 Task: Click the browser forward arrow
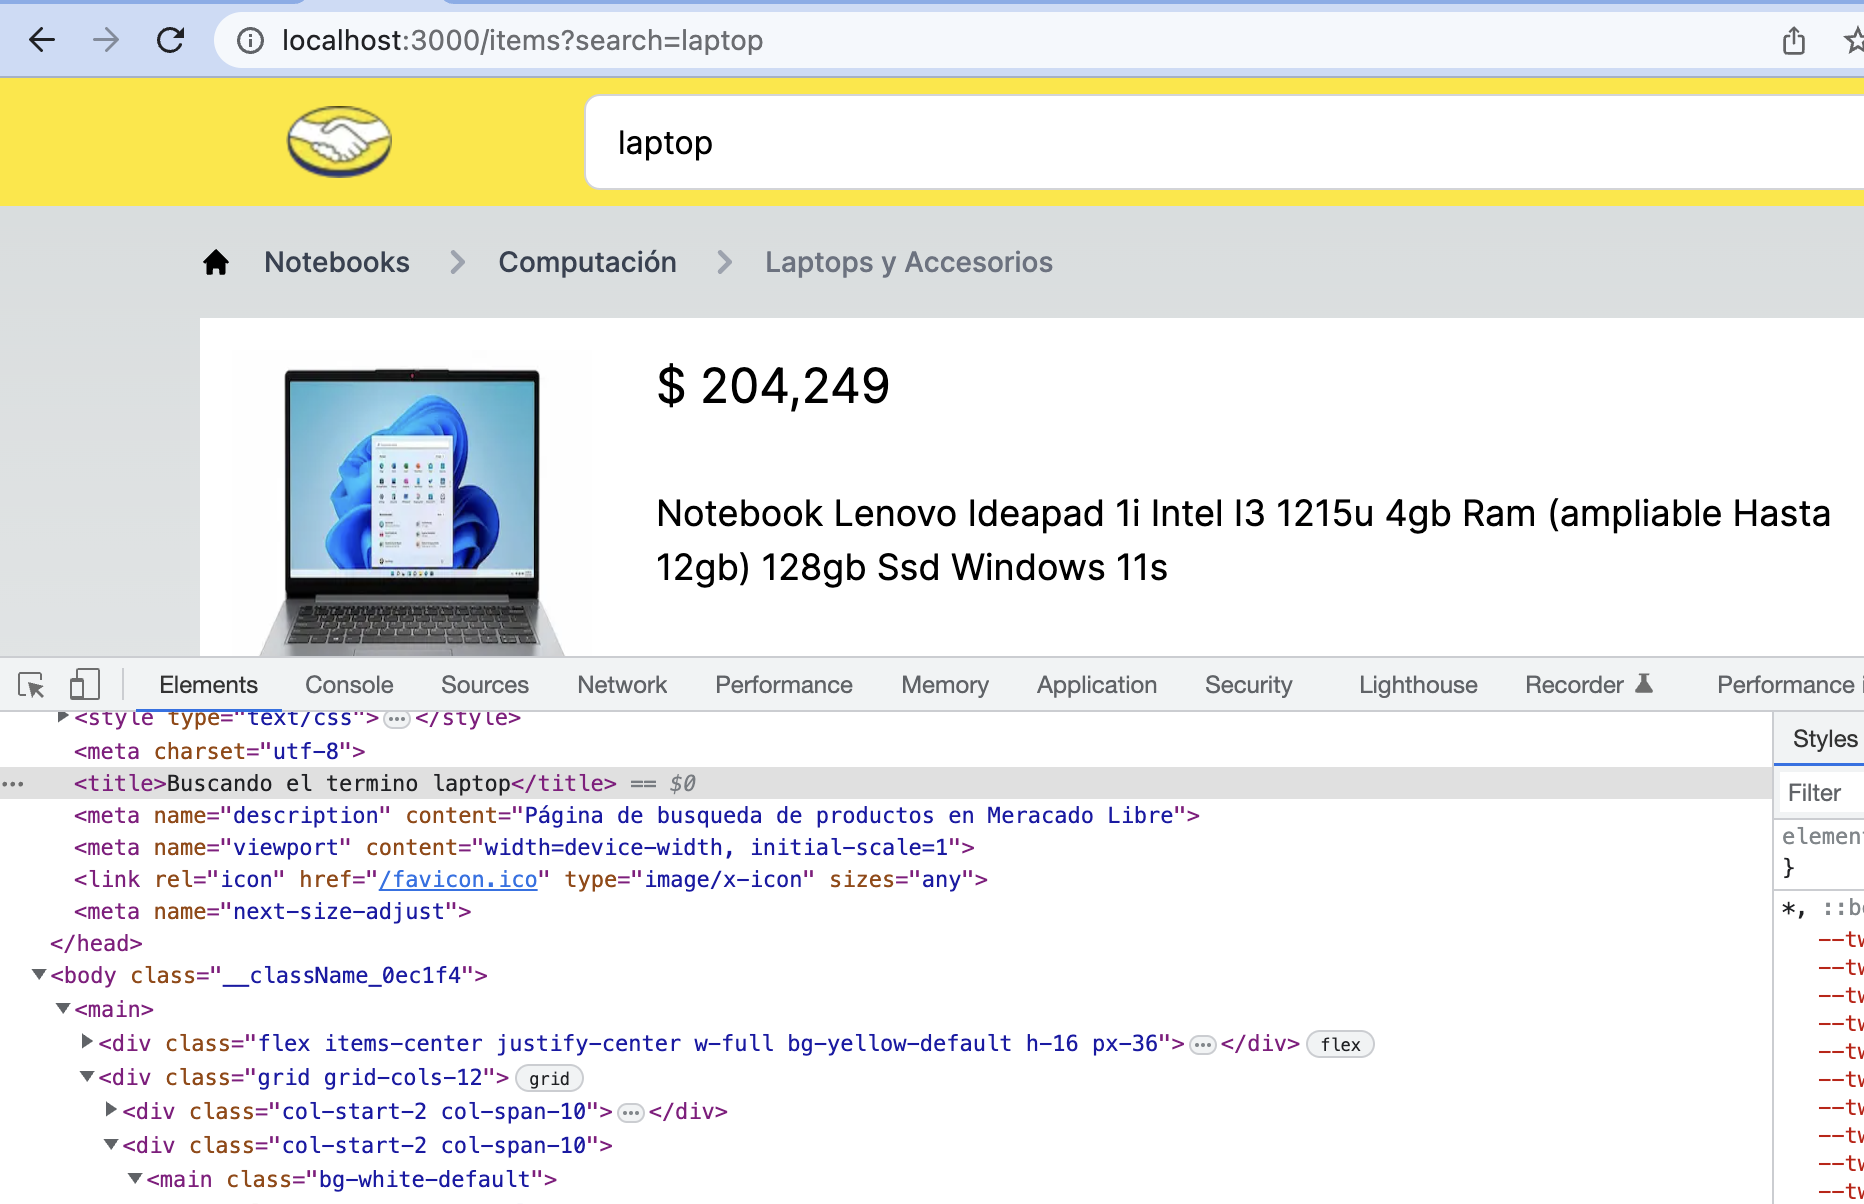coord(106,40)
